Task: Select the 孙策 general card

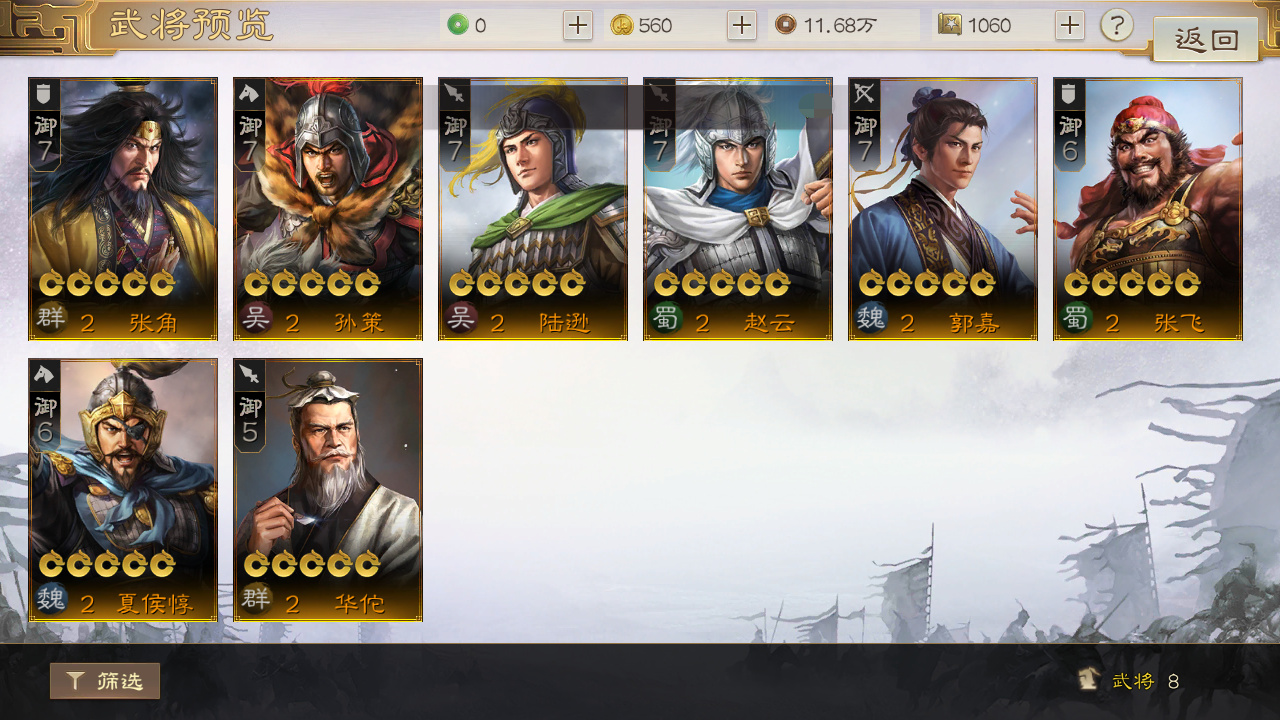Action: (x=328, y=209)
